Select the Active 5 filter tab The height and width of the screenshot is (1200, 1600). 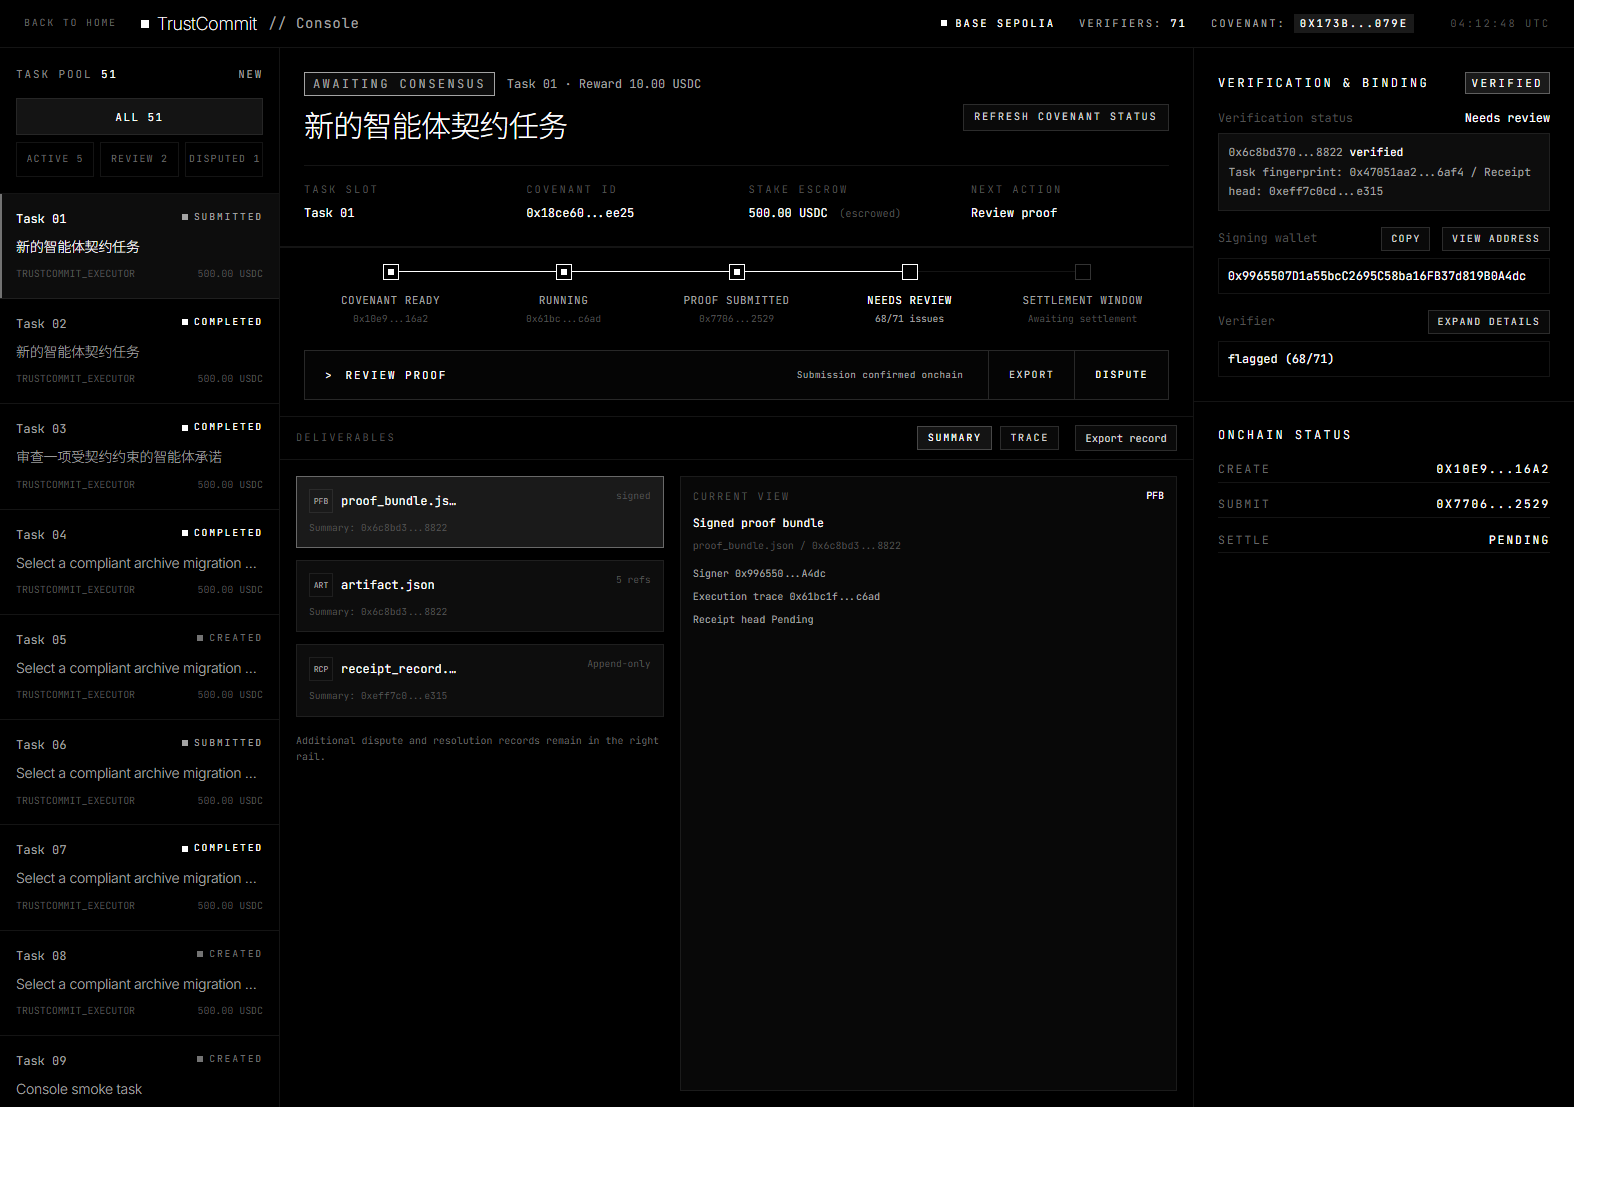[x=55, y=159]
